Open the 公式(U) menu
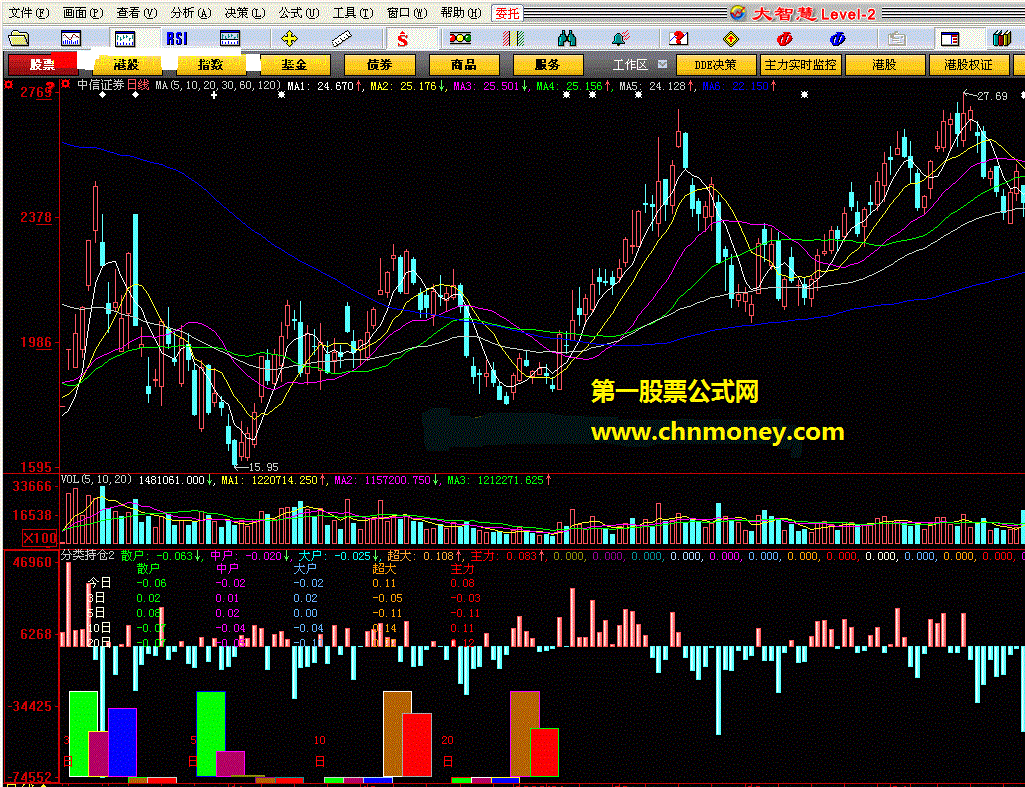 [299, 13]
